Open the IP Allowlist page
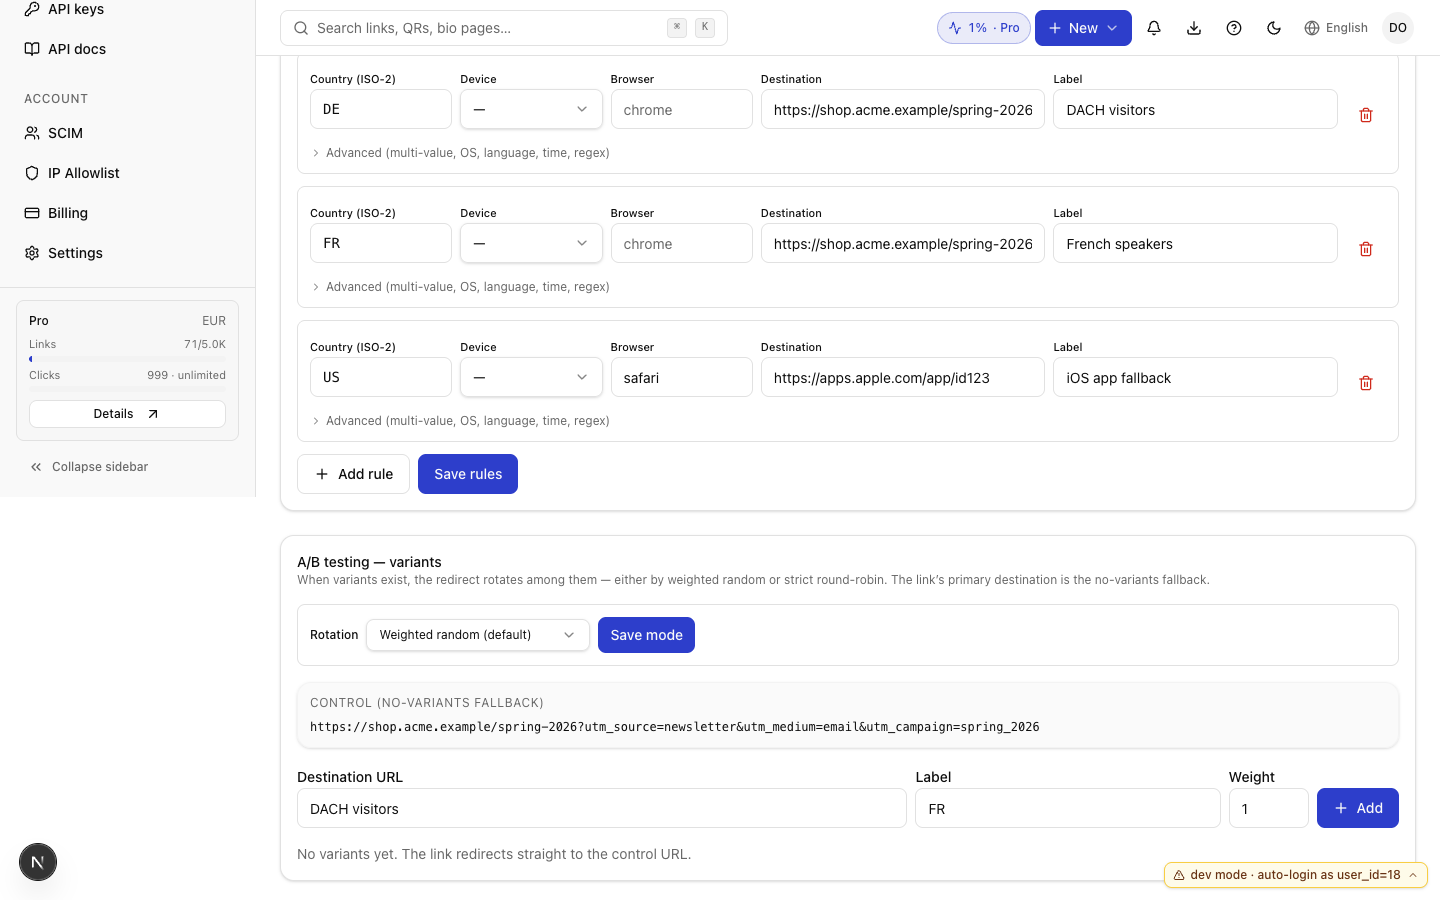The width and height of the screenshot is (1440, 900). pyautogui.click(x=72, y=173)
